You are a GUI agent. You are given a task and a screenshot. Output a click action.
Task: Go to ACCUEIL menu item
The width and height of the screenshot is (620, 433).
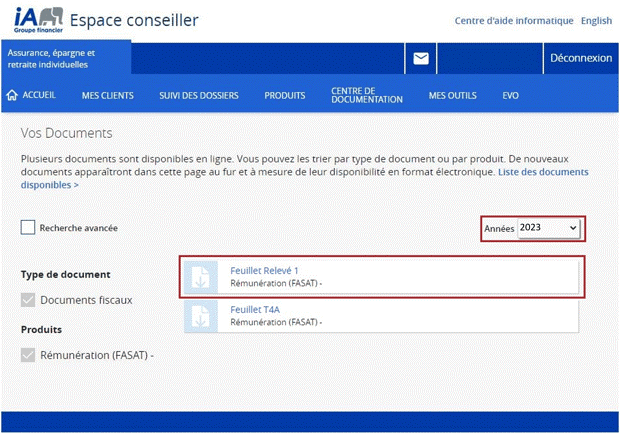[x=39, y=95]
